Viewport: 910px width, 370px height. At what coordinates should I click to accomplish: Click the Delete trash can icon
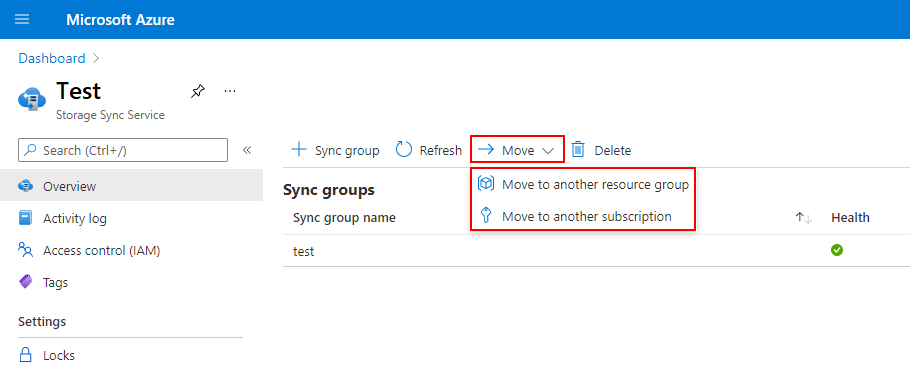point(578,150)
